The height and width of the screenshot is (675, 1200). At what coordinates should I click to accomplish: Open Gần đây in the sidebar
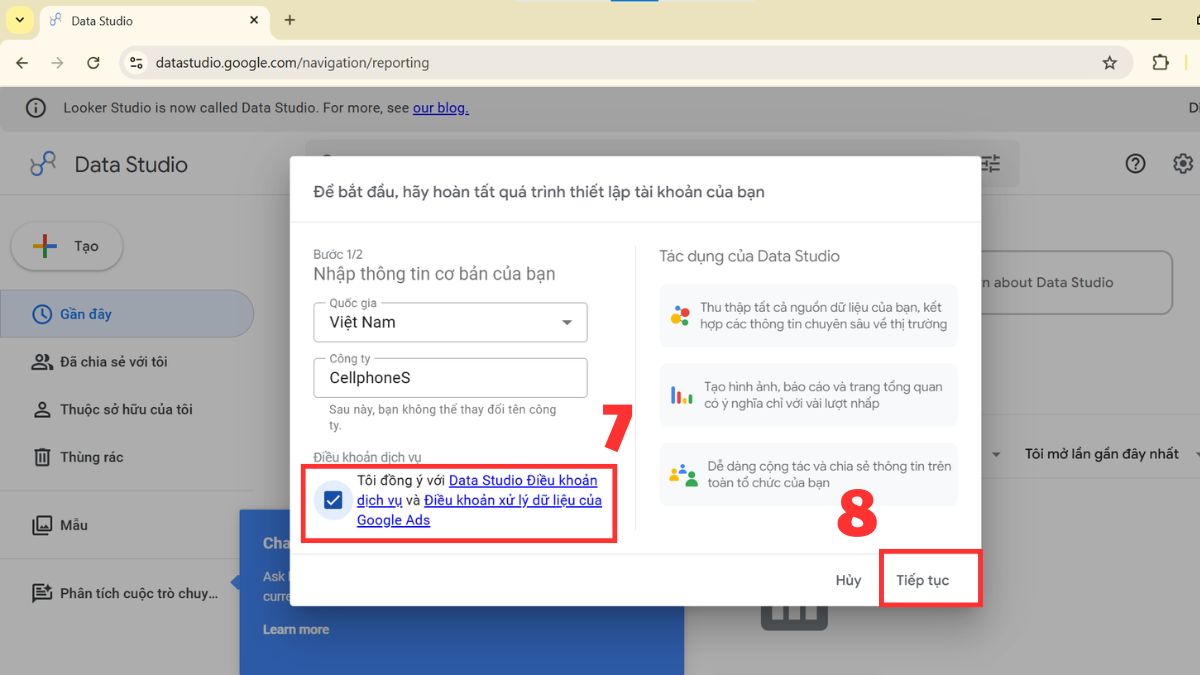click(x=127, y=314)
